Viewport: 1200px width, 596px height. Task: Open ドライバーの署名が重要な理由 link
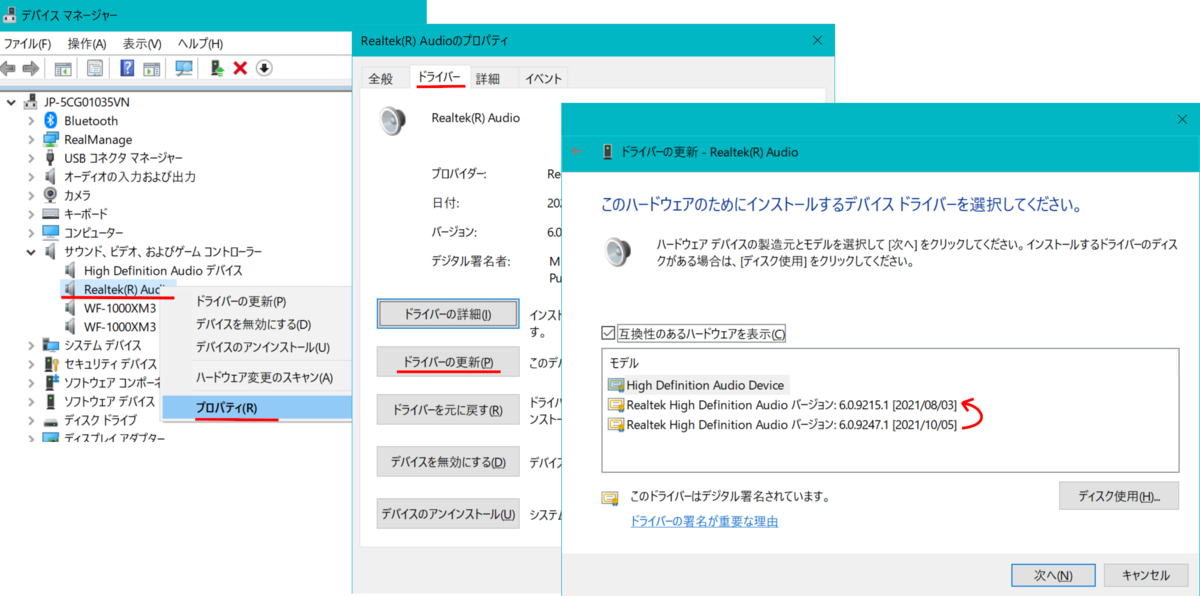tap(704, 521)
